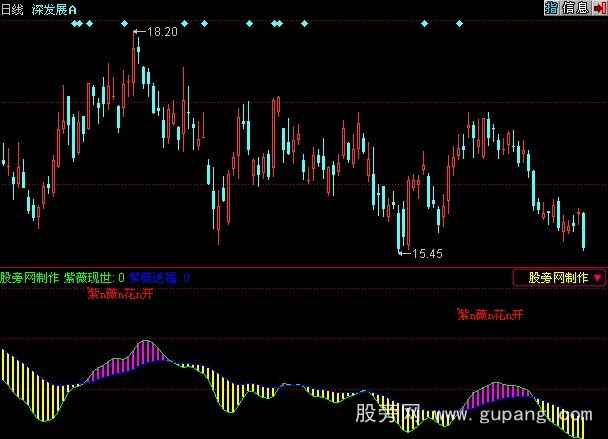The image size is (608, 439).
Task: Switch the 日线 period label
Action: pos(13,8)
